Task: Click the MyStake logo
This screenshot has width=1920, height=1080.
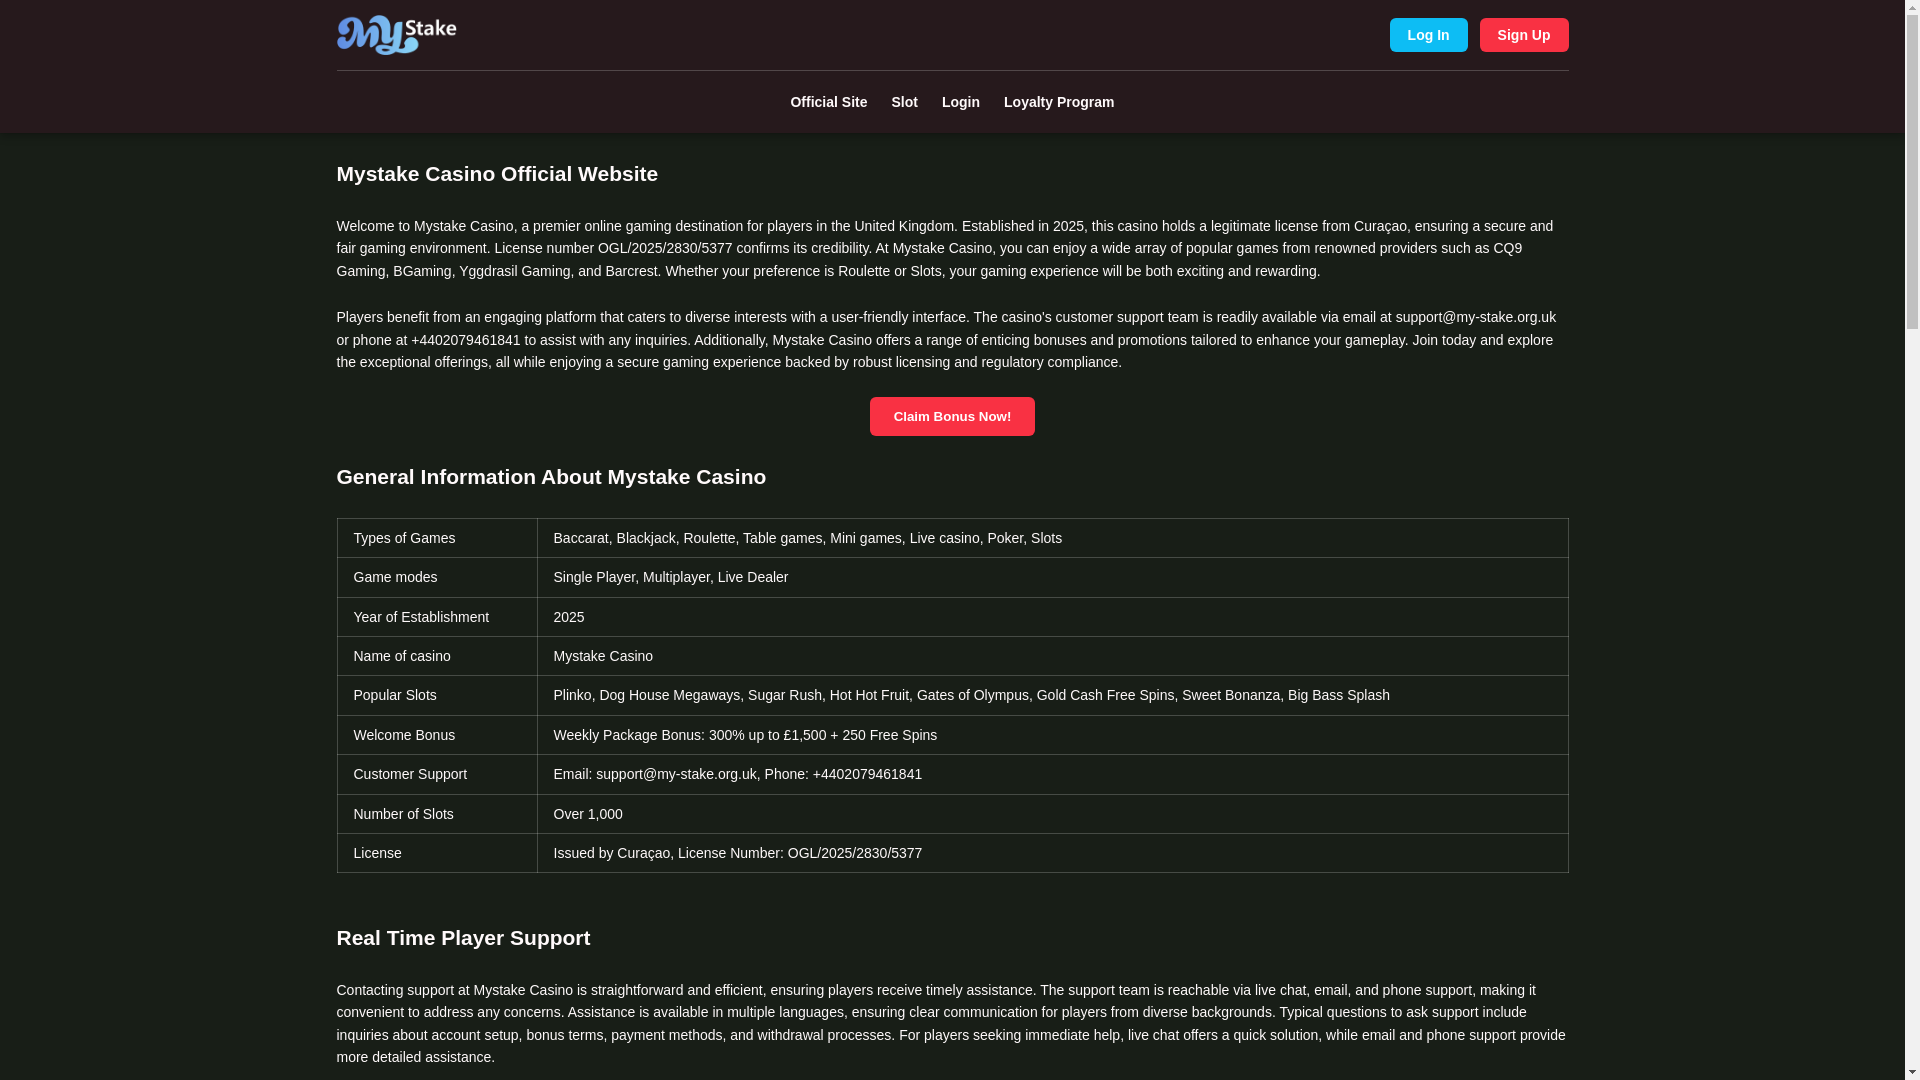Action: (x=396, y=35)
